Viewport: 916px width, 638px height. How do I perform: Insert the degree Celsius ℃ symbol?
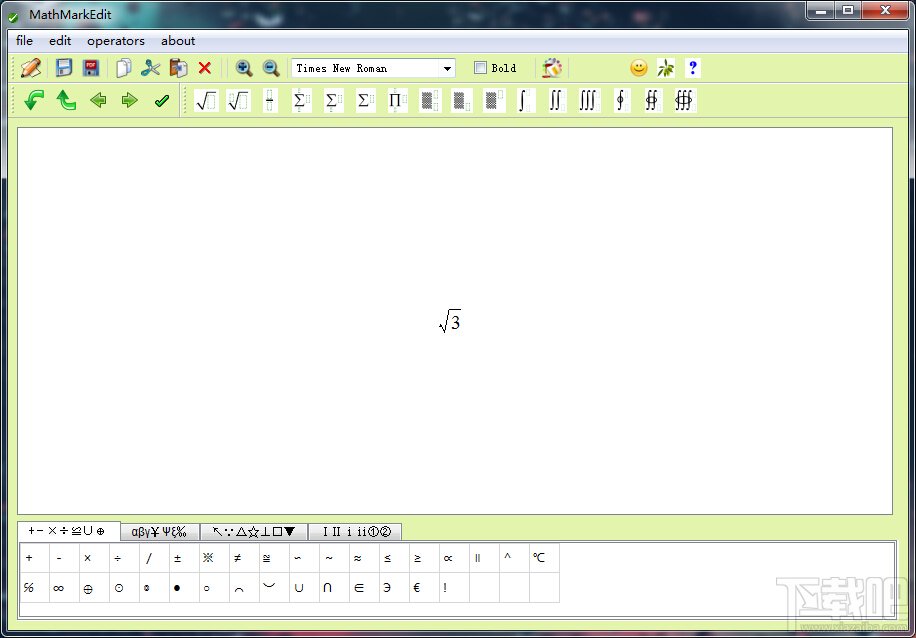pos(544,559)
